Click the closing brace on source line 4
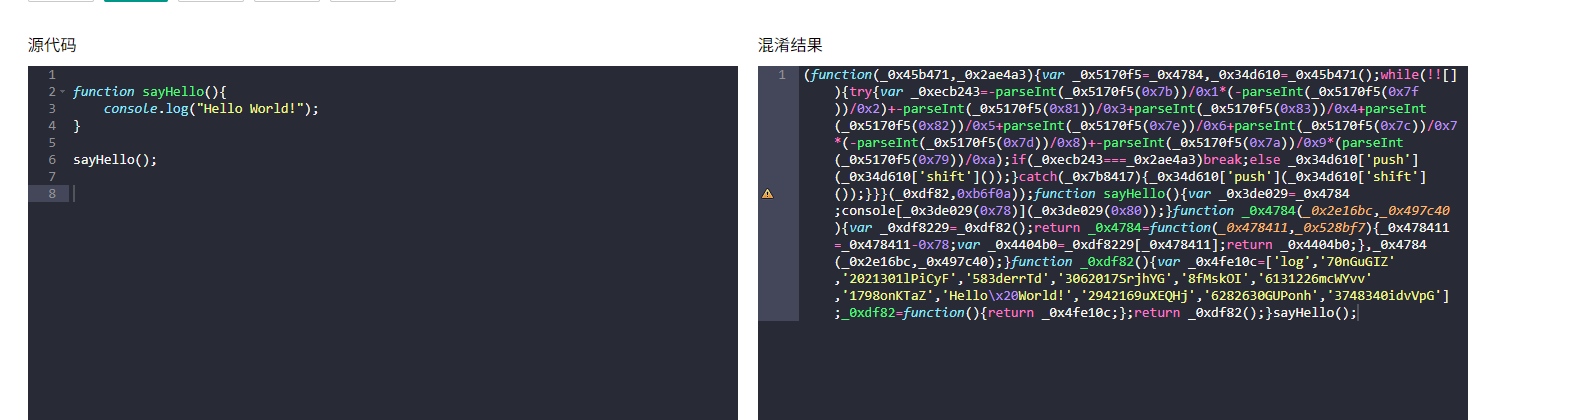Screen dimensions: 1593x420 click(x=77, y=126)
